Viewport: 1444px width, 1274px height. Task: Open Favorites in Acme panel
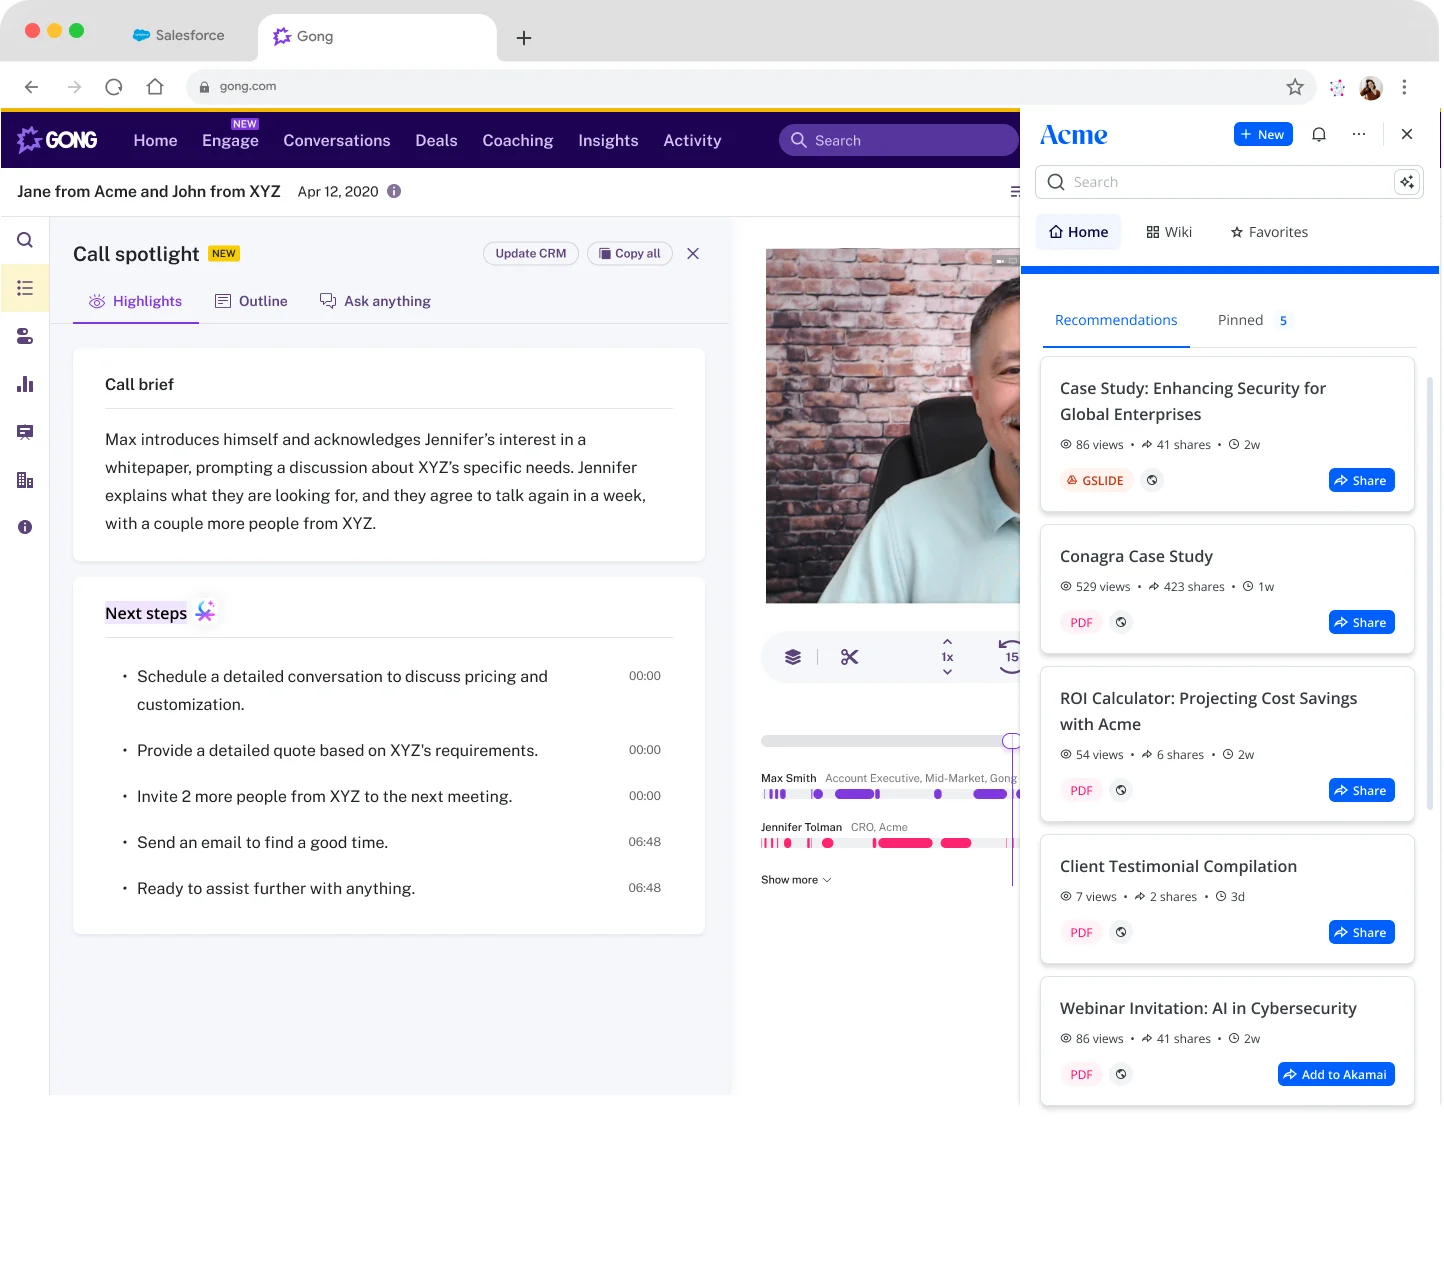(x=1269, y=232)
